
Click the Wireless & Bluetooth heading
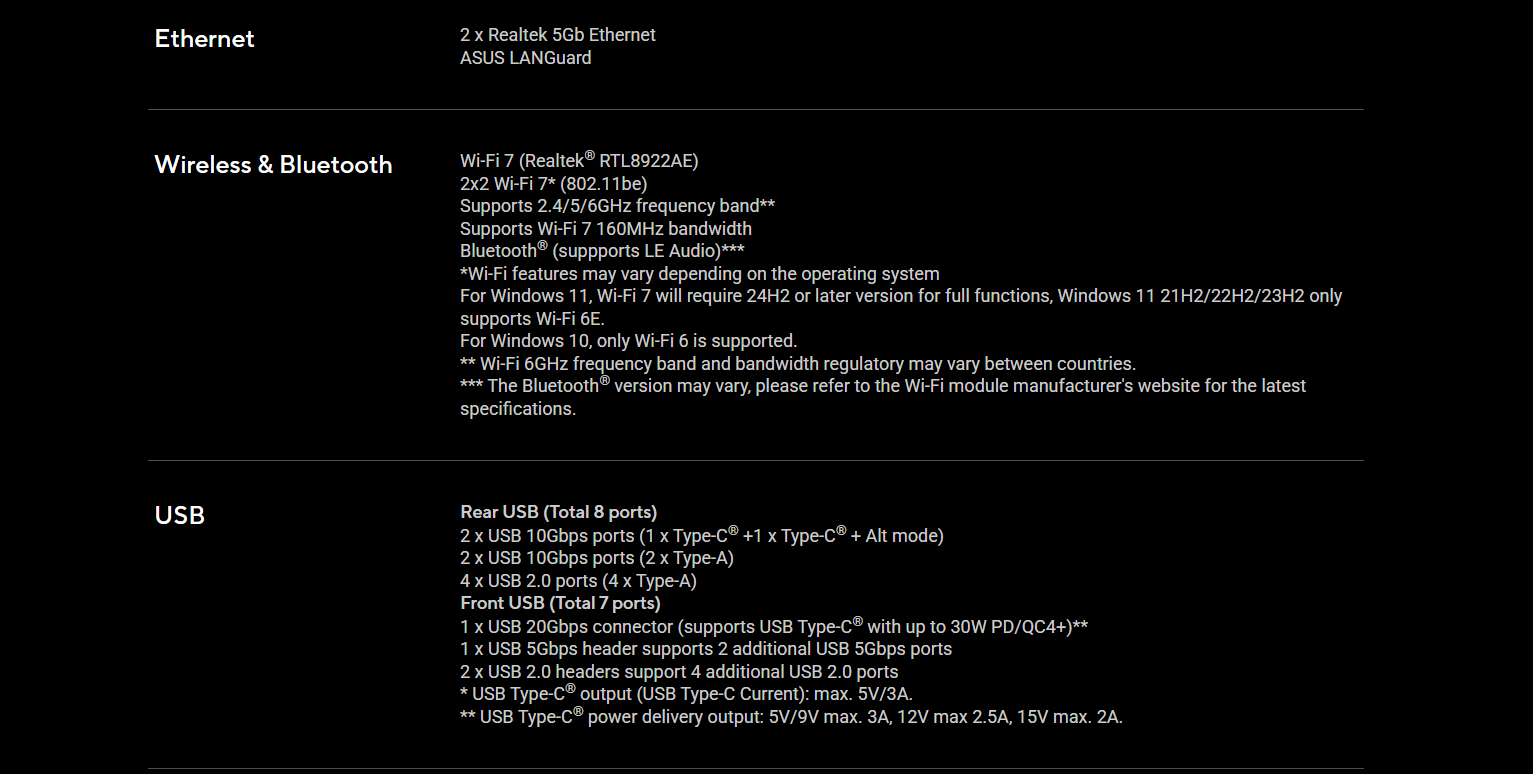273,165
